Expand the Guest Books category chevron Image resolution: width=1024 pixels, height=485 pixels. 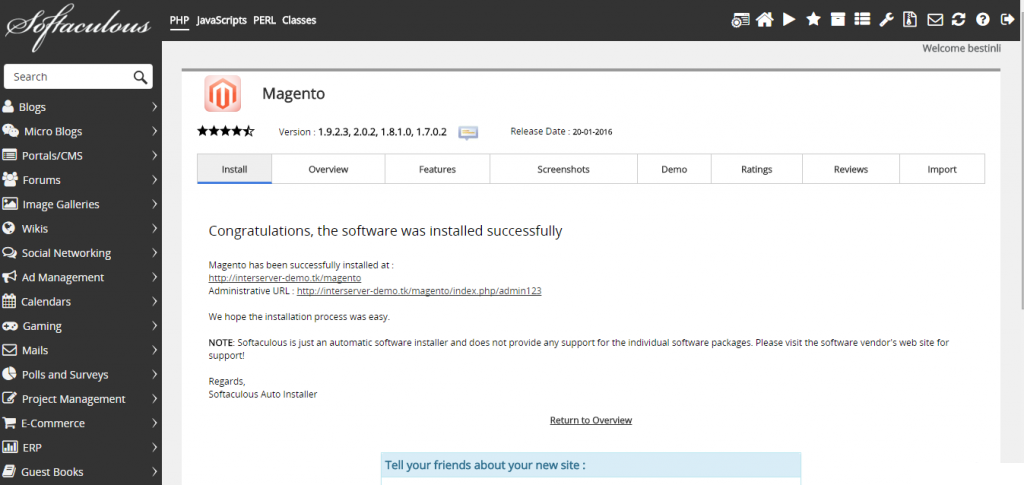tap(155, 471)
